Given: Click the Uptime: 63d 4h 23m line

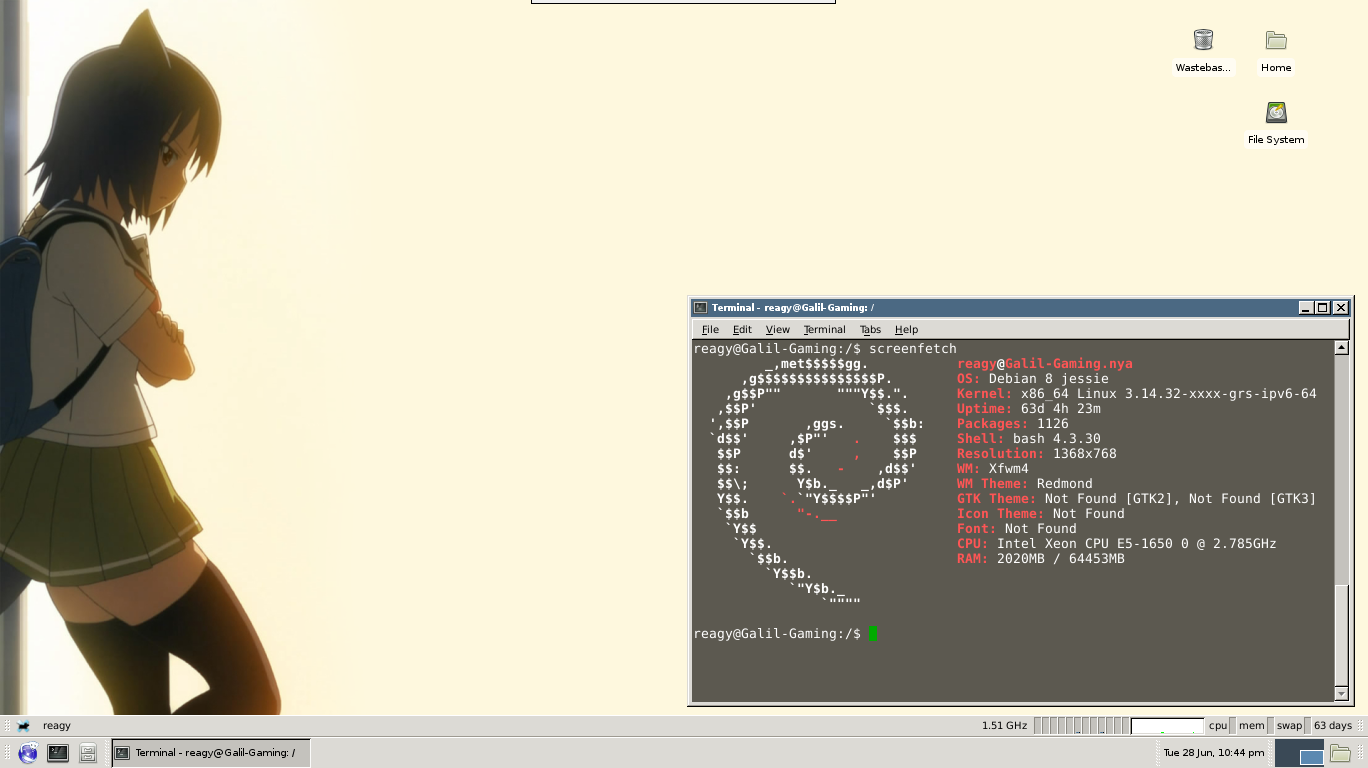Looking at the screenshot, I should (x=1029, y=409).
